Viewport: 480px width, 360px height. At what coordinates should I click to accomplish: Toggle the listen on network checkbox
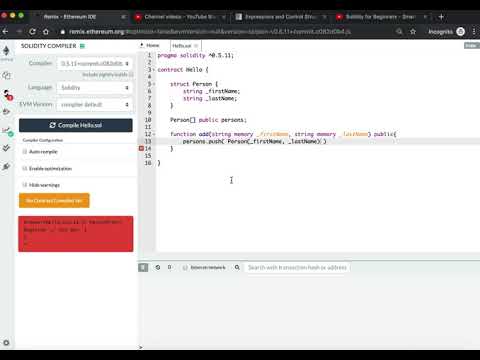pos(185,267)
